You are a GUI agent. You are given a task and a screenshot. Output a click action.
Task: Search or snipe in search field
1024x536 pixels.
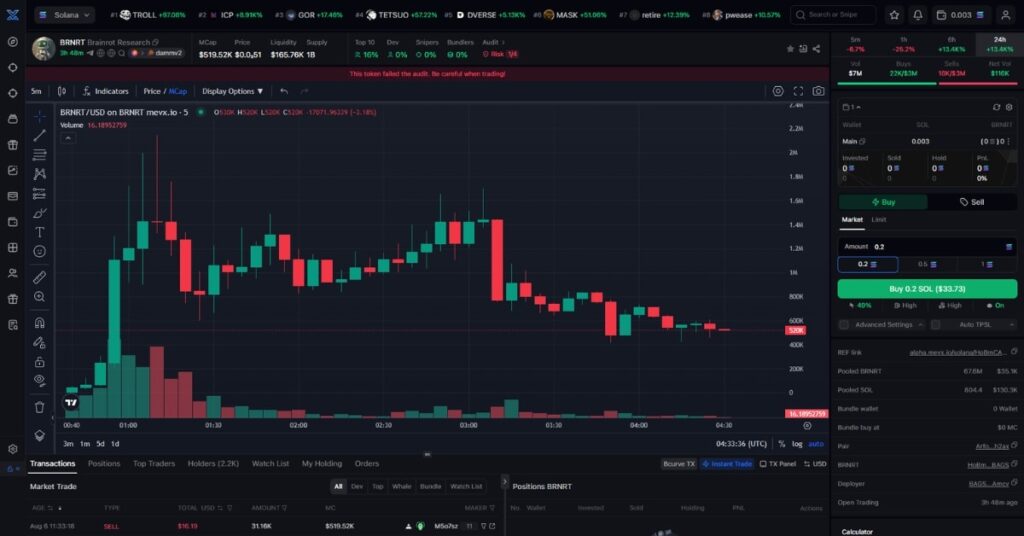(833, 14)
